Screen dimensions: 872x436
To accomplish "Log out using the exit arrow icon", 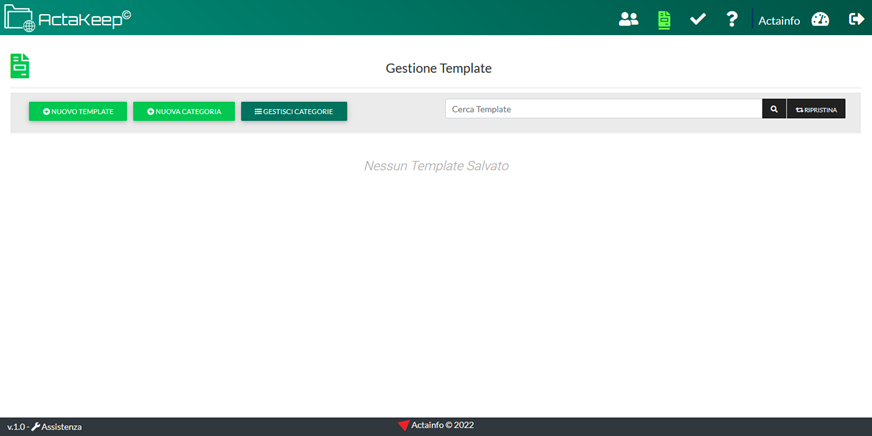I will (x=856, y=19).
